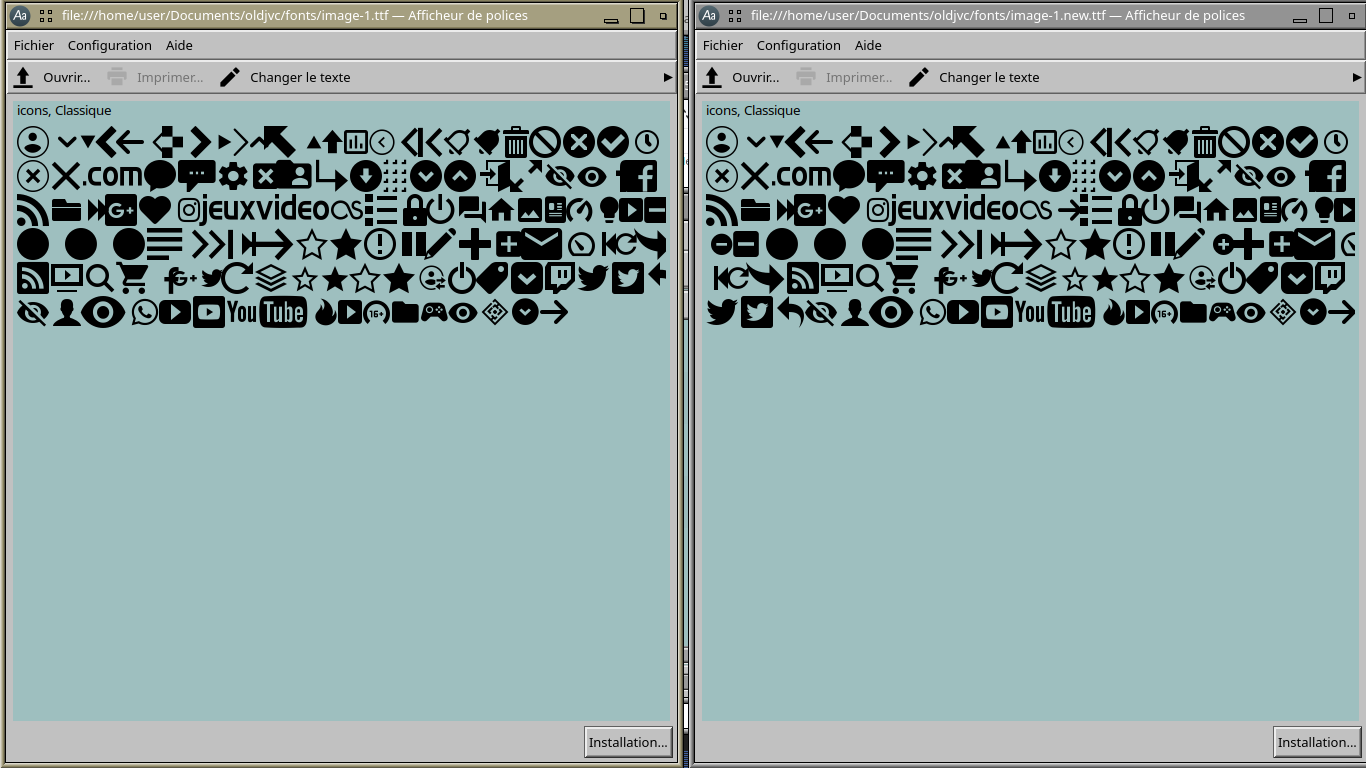Click the trash can glyph in right window
The height and width of the screenshot is (768, 1366).
[1204, 142]
